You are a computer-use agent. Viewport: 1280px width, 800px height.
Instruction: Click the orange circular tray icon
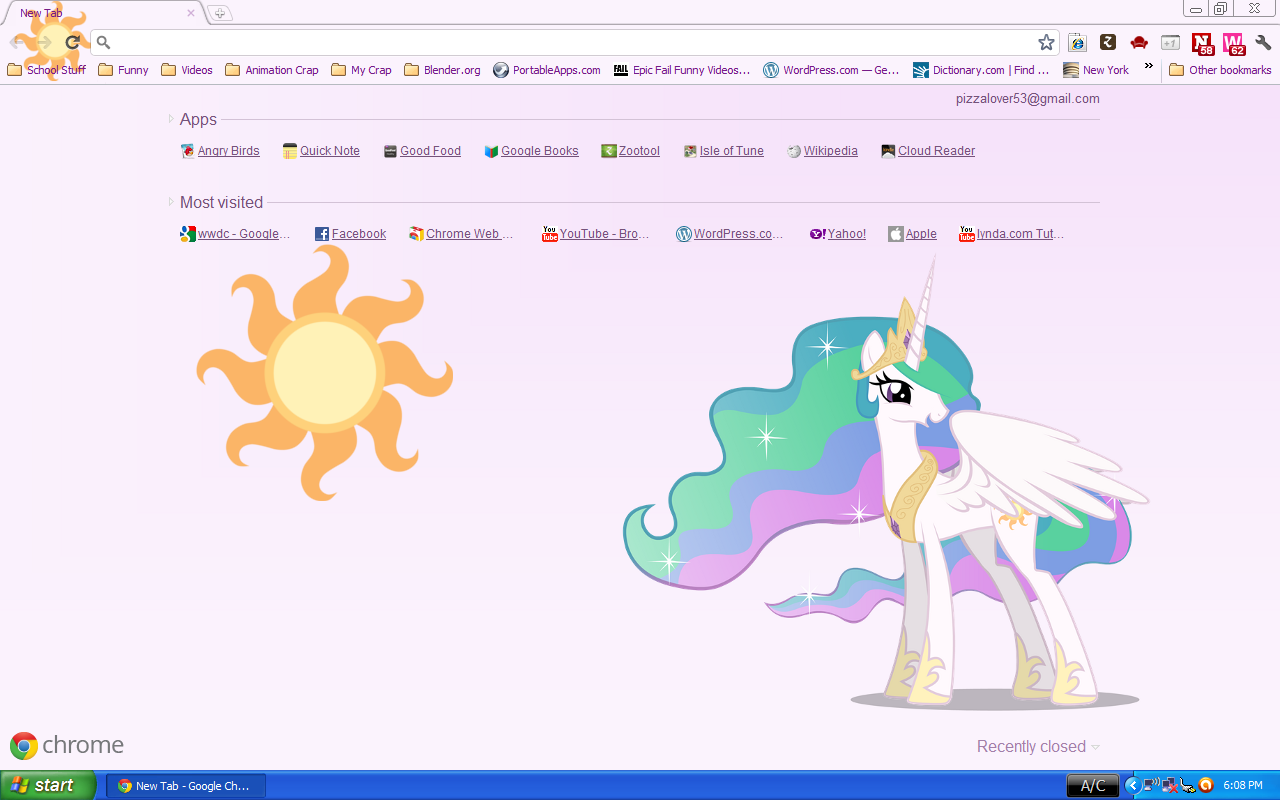coord(1206,785)
